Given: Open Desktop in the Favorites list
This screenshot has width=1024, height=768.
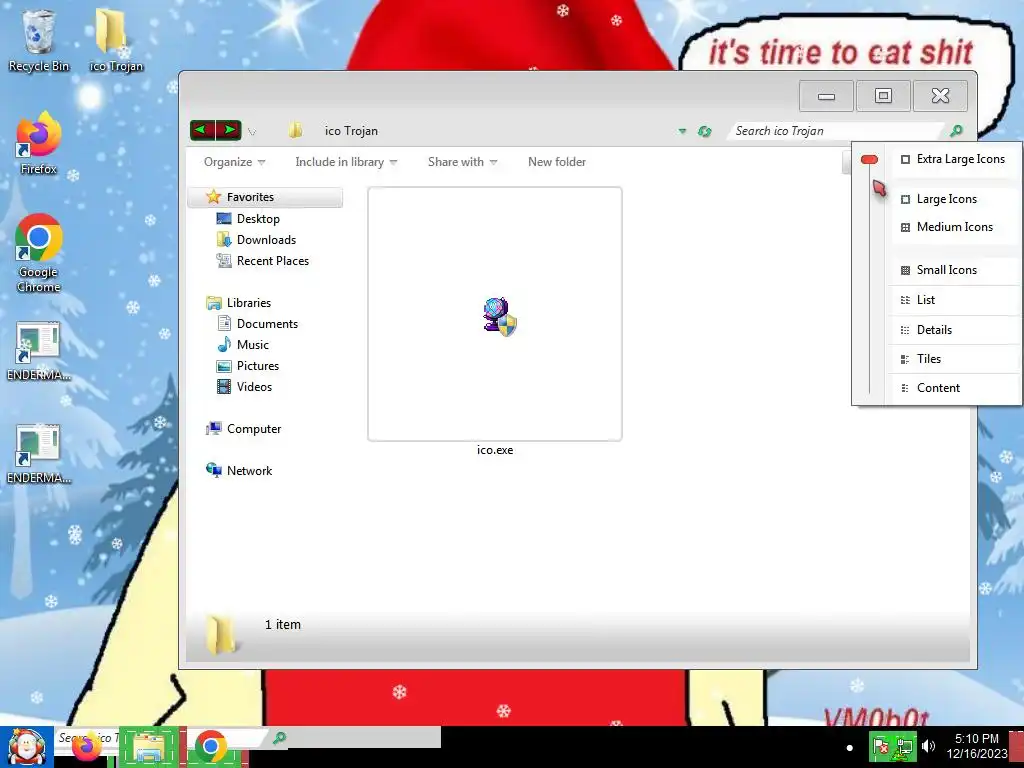Looking at the screenshot, I should 248,219.
